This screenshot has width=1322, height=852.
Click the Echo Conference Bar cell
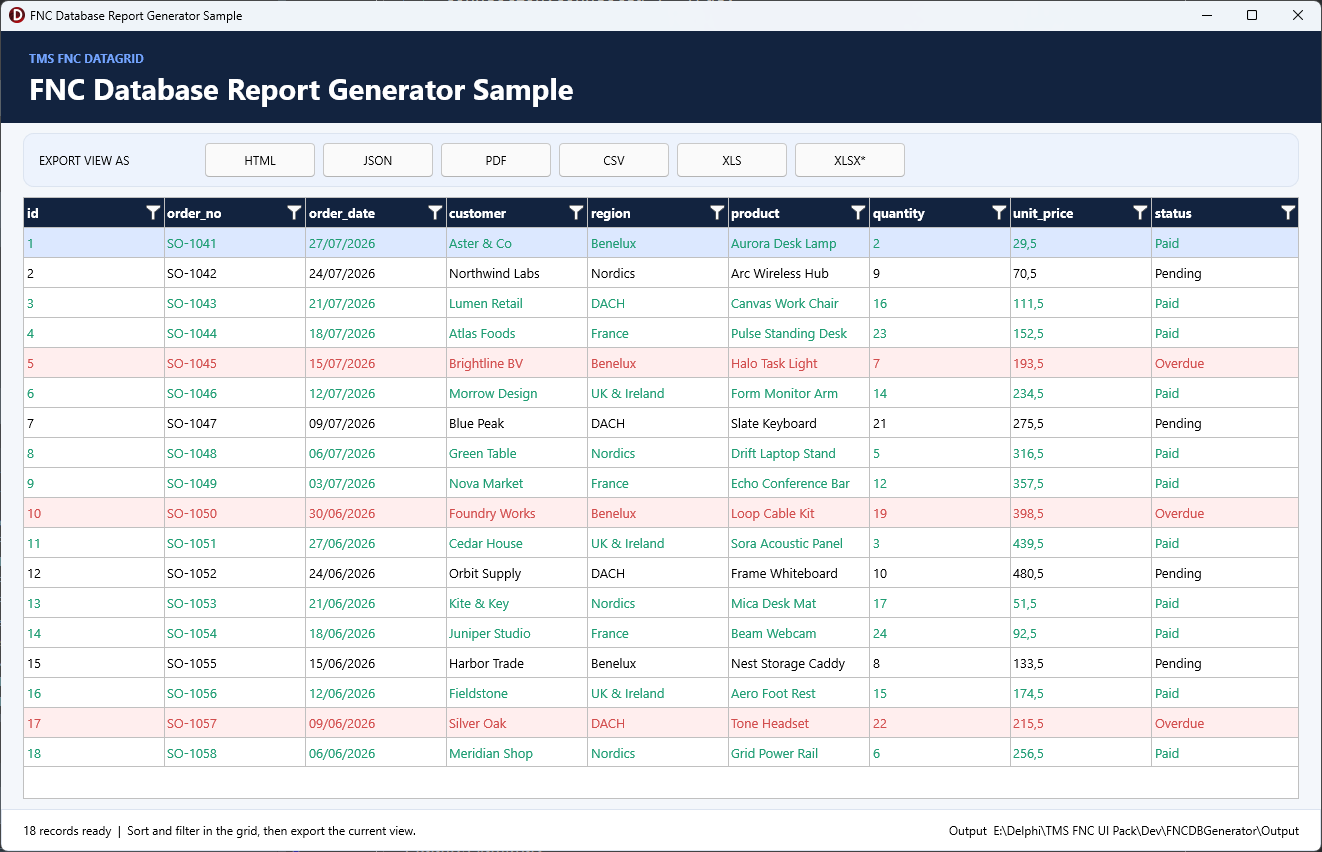tap(799, 483)
